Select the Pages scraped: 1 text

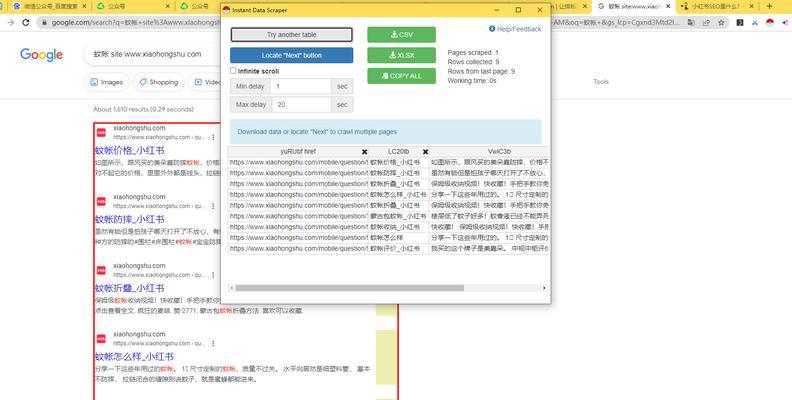[x=473, y=53]
